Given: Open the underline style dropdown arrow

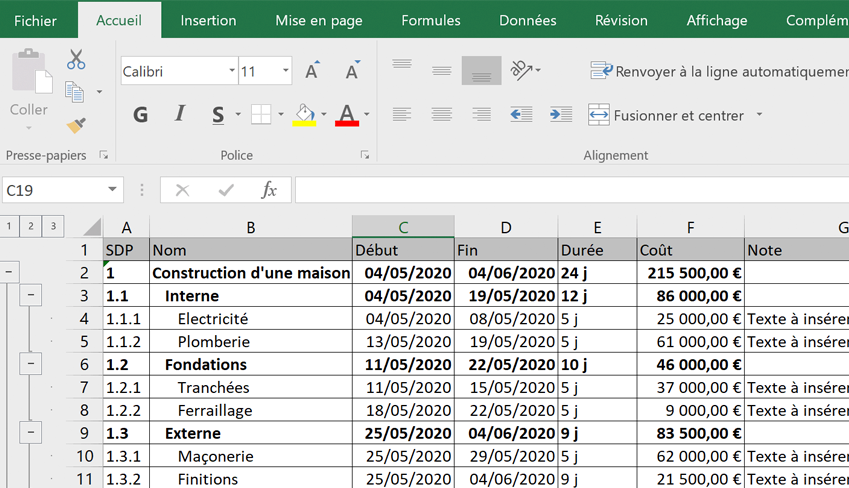Looking at the screenshot, I should pyautogui.click(x=238, y=114).
